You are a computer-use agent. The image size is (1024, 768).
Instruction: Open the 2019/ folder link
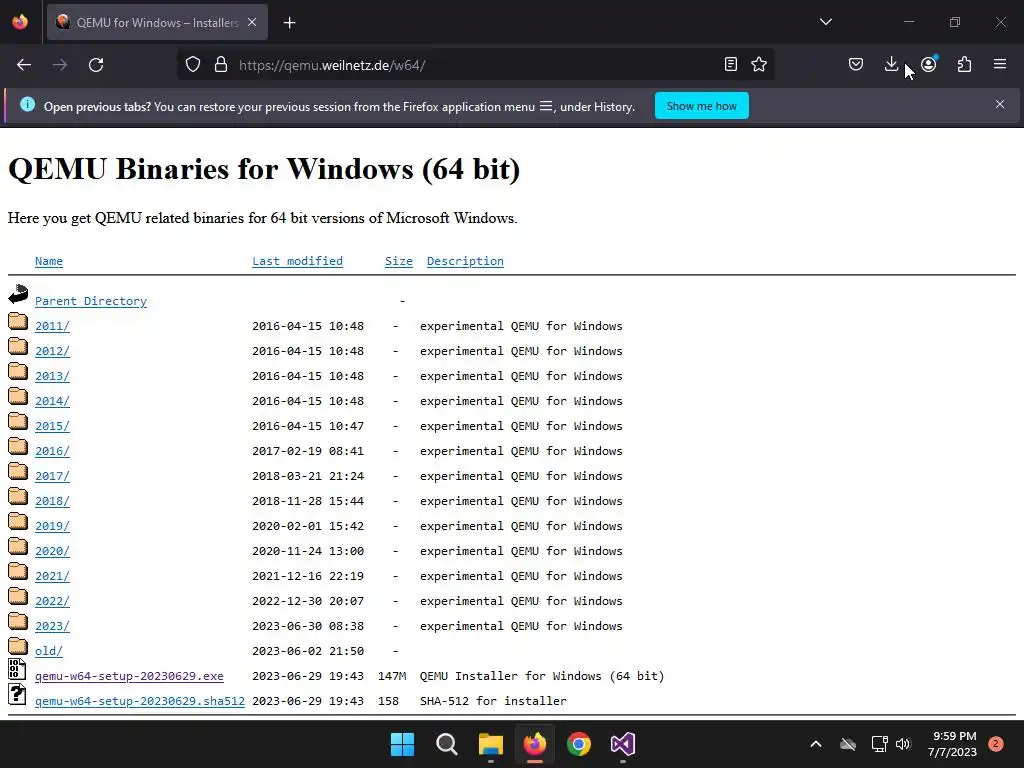(52, 526)
